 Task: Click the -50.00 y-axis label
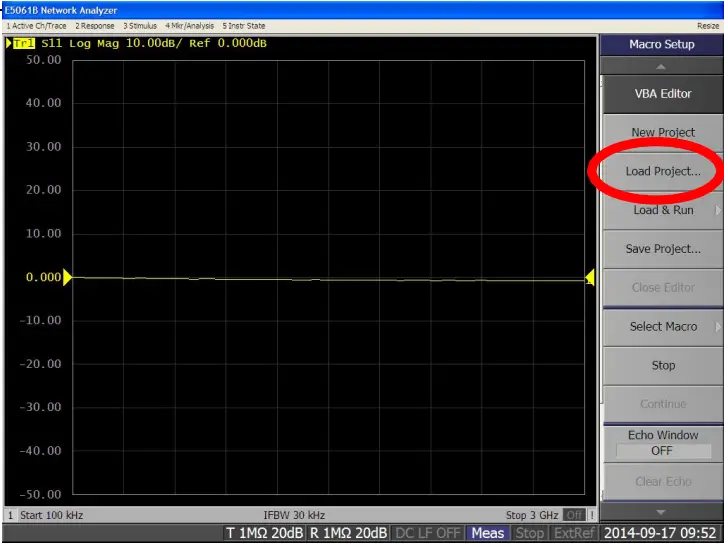(x=41, y=494)
